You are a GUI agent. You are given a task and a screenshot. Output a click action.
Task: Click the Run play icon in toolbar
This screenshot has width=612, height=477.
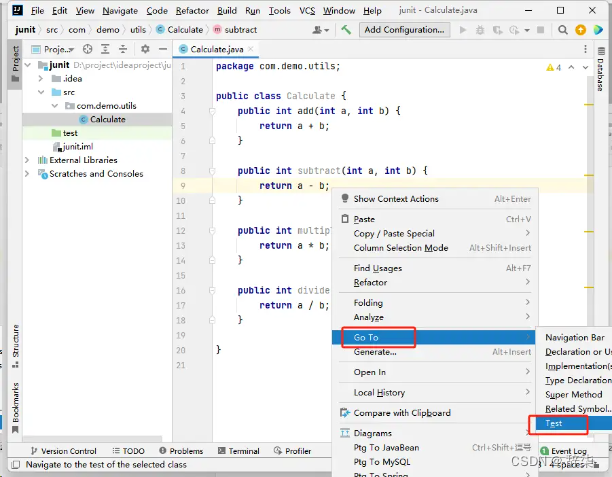[x=463, y=30]
